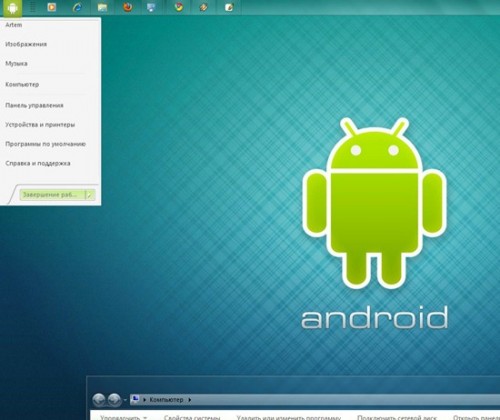Click Свойства системы in explorer toolbar

click(x=192, y=417)
